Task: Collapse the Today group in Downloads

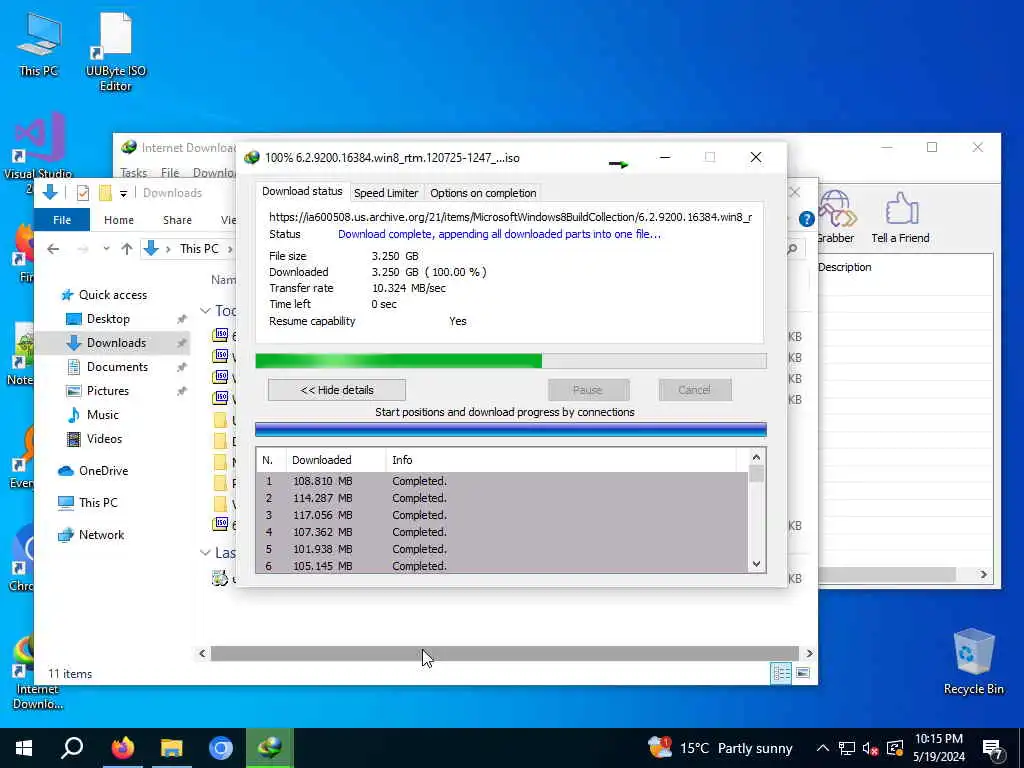Action: point(205,311)
